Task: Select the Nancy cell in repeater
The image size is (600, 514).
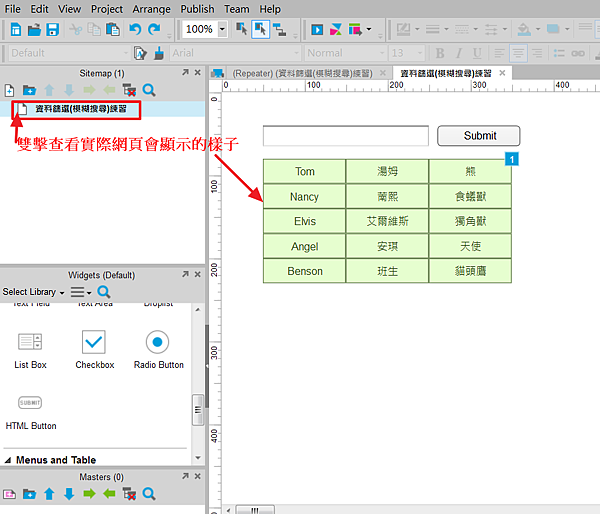Action: coord(304,196)
